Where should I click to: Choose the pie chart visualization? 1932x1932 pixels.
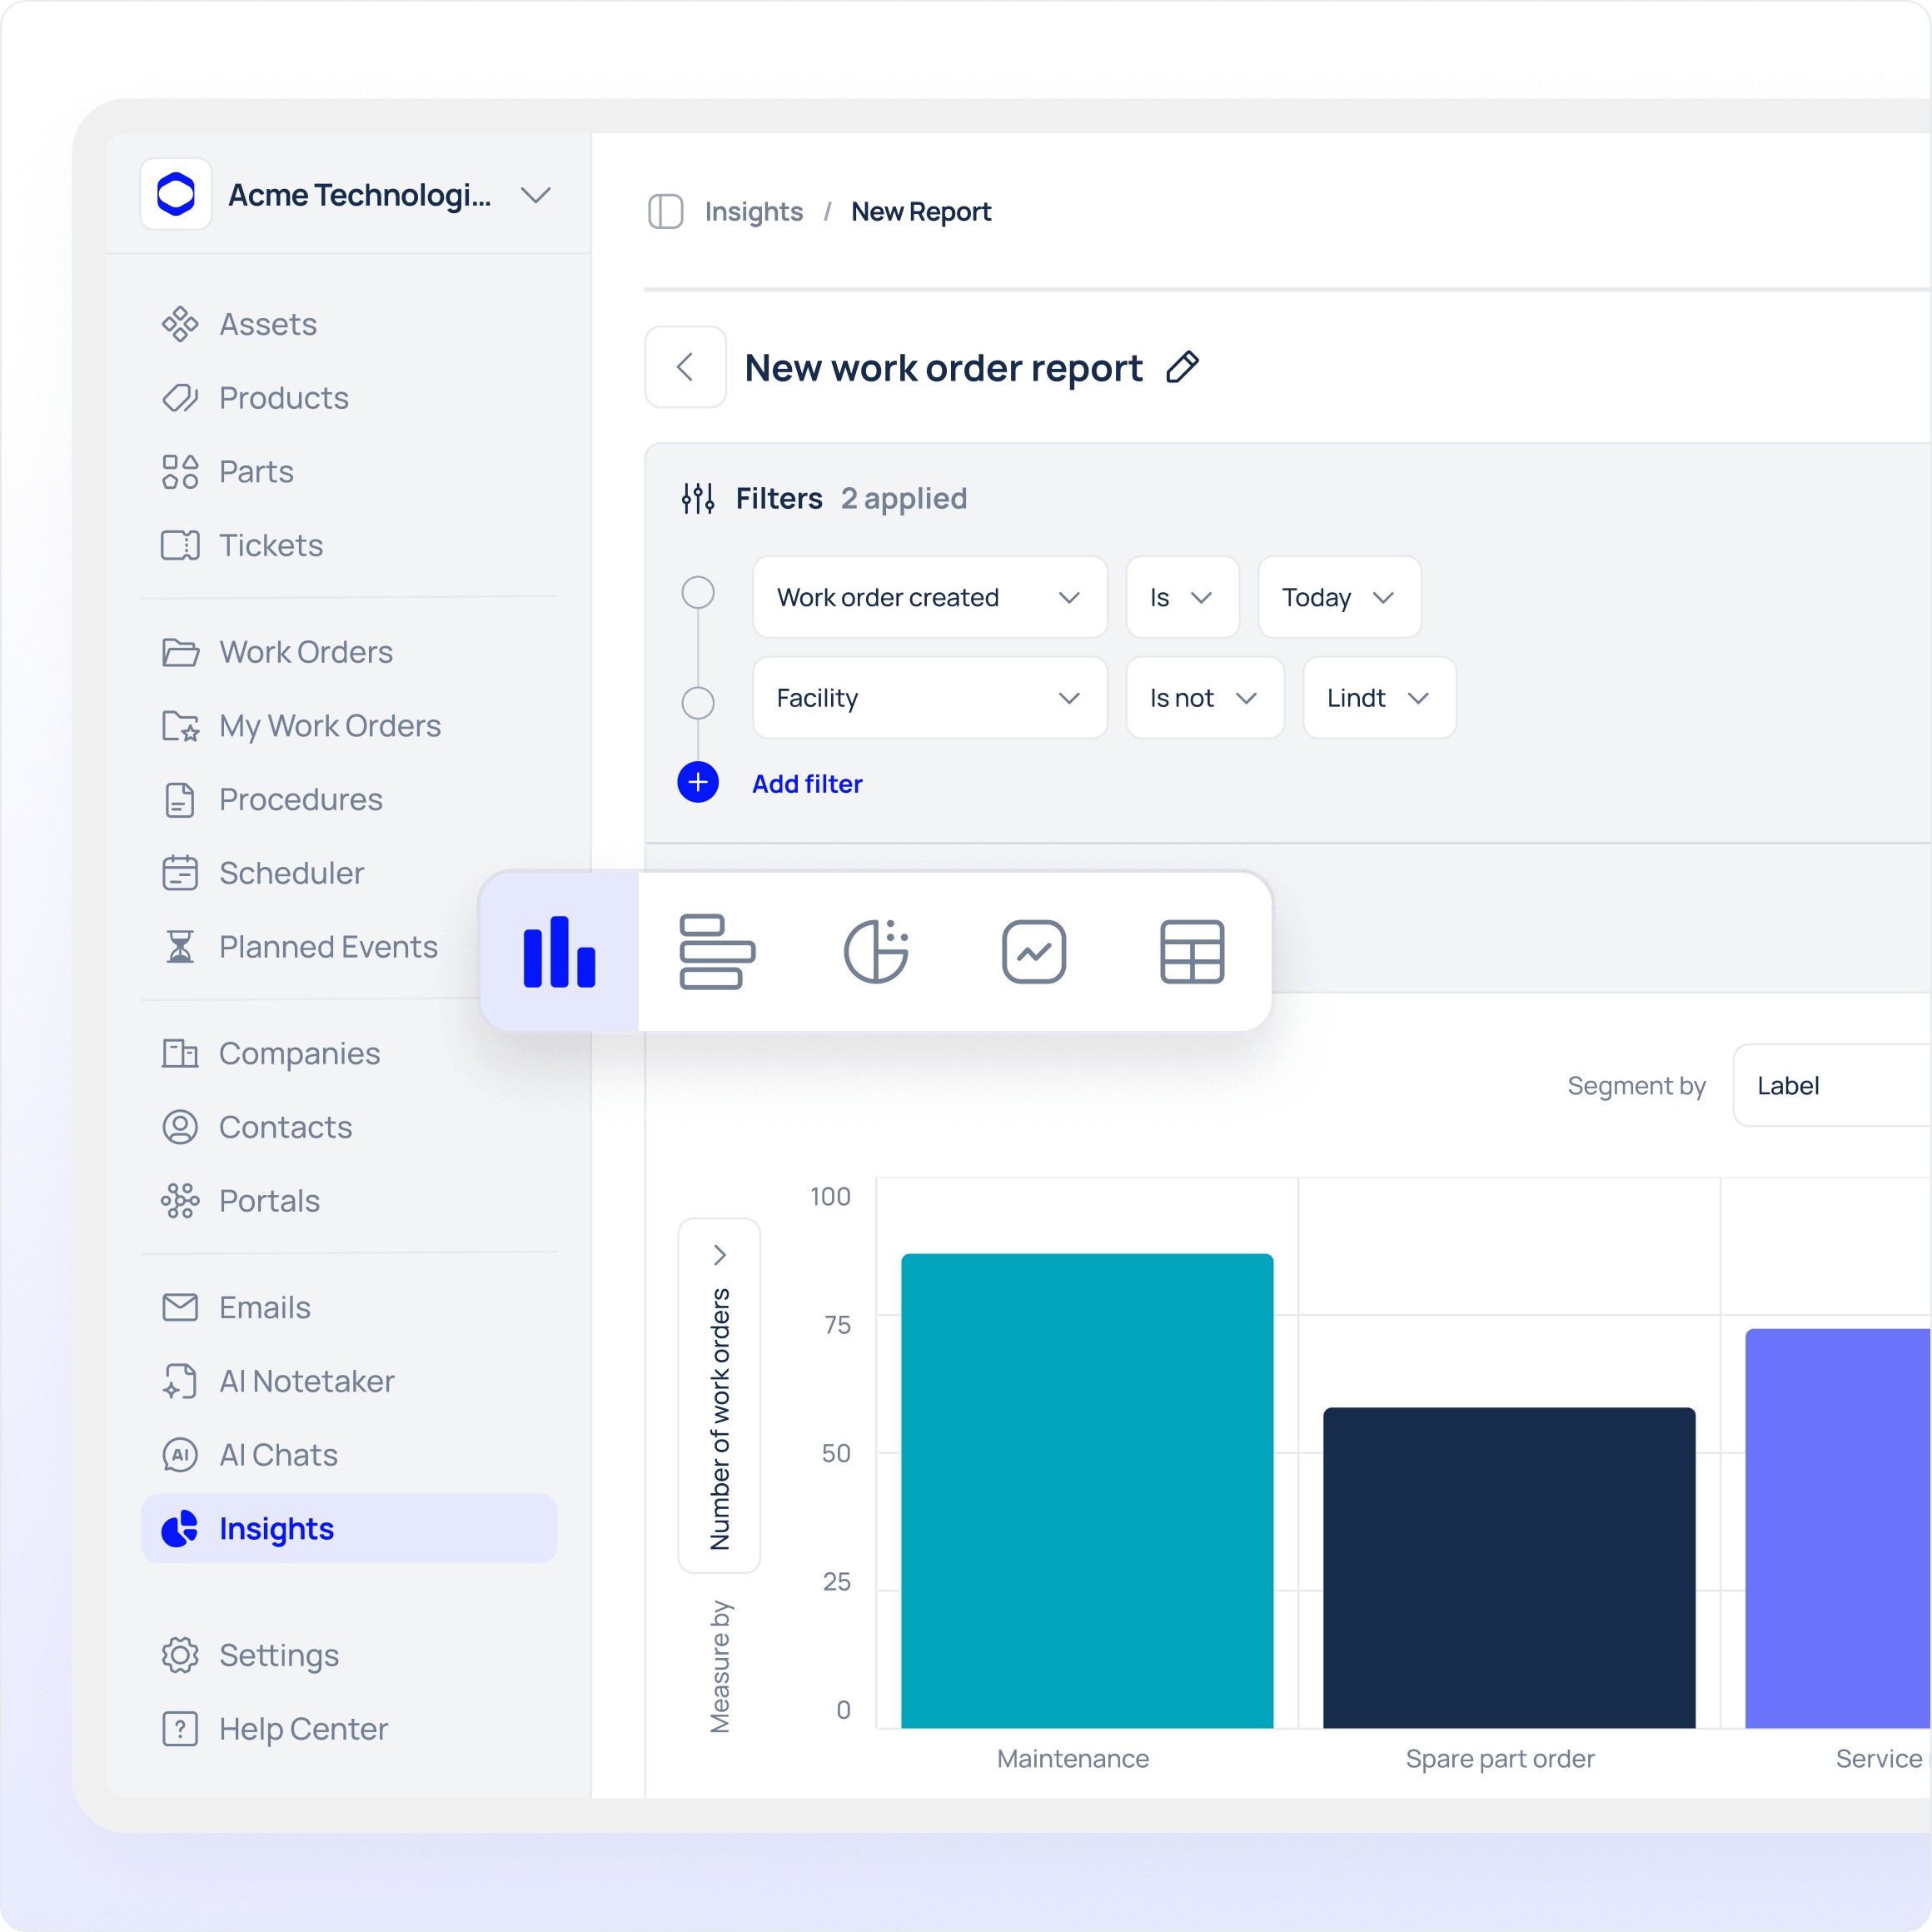pos(876,951)
